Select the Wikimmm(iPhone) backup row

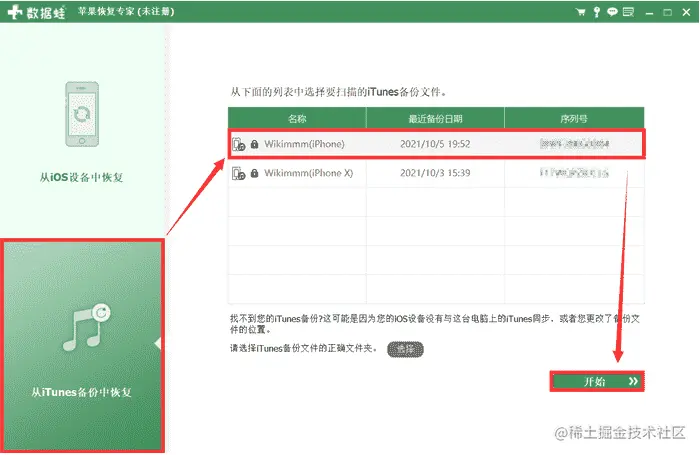pos(436,144)
